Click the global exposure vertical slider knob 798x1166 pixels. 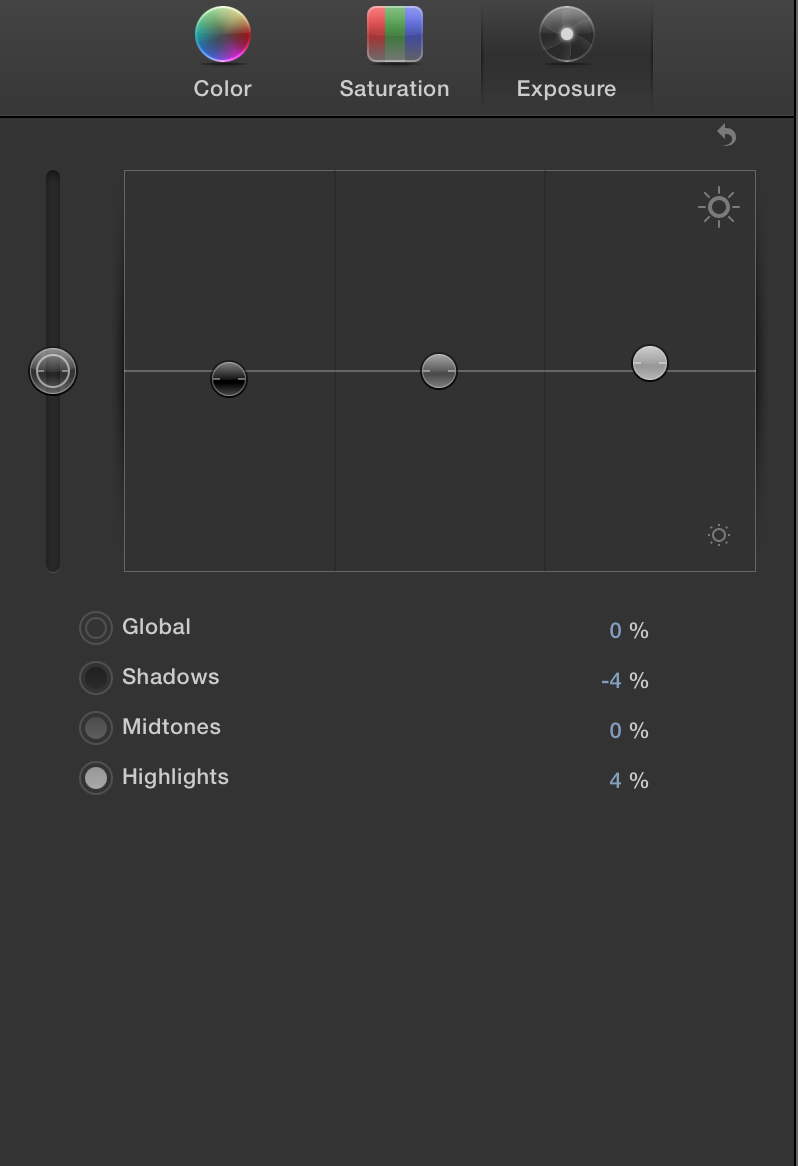pyautogui.click(x=53, y=371)
